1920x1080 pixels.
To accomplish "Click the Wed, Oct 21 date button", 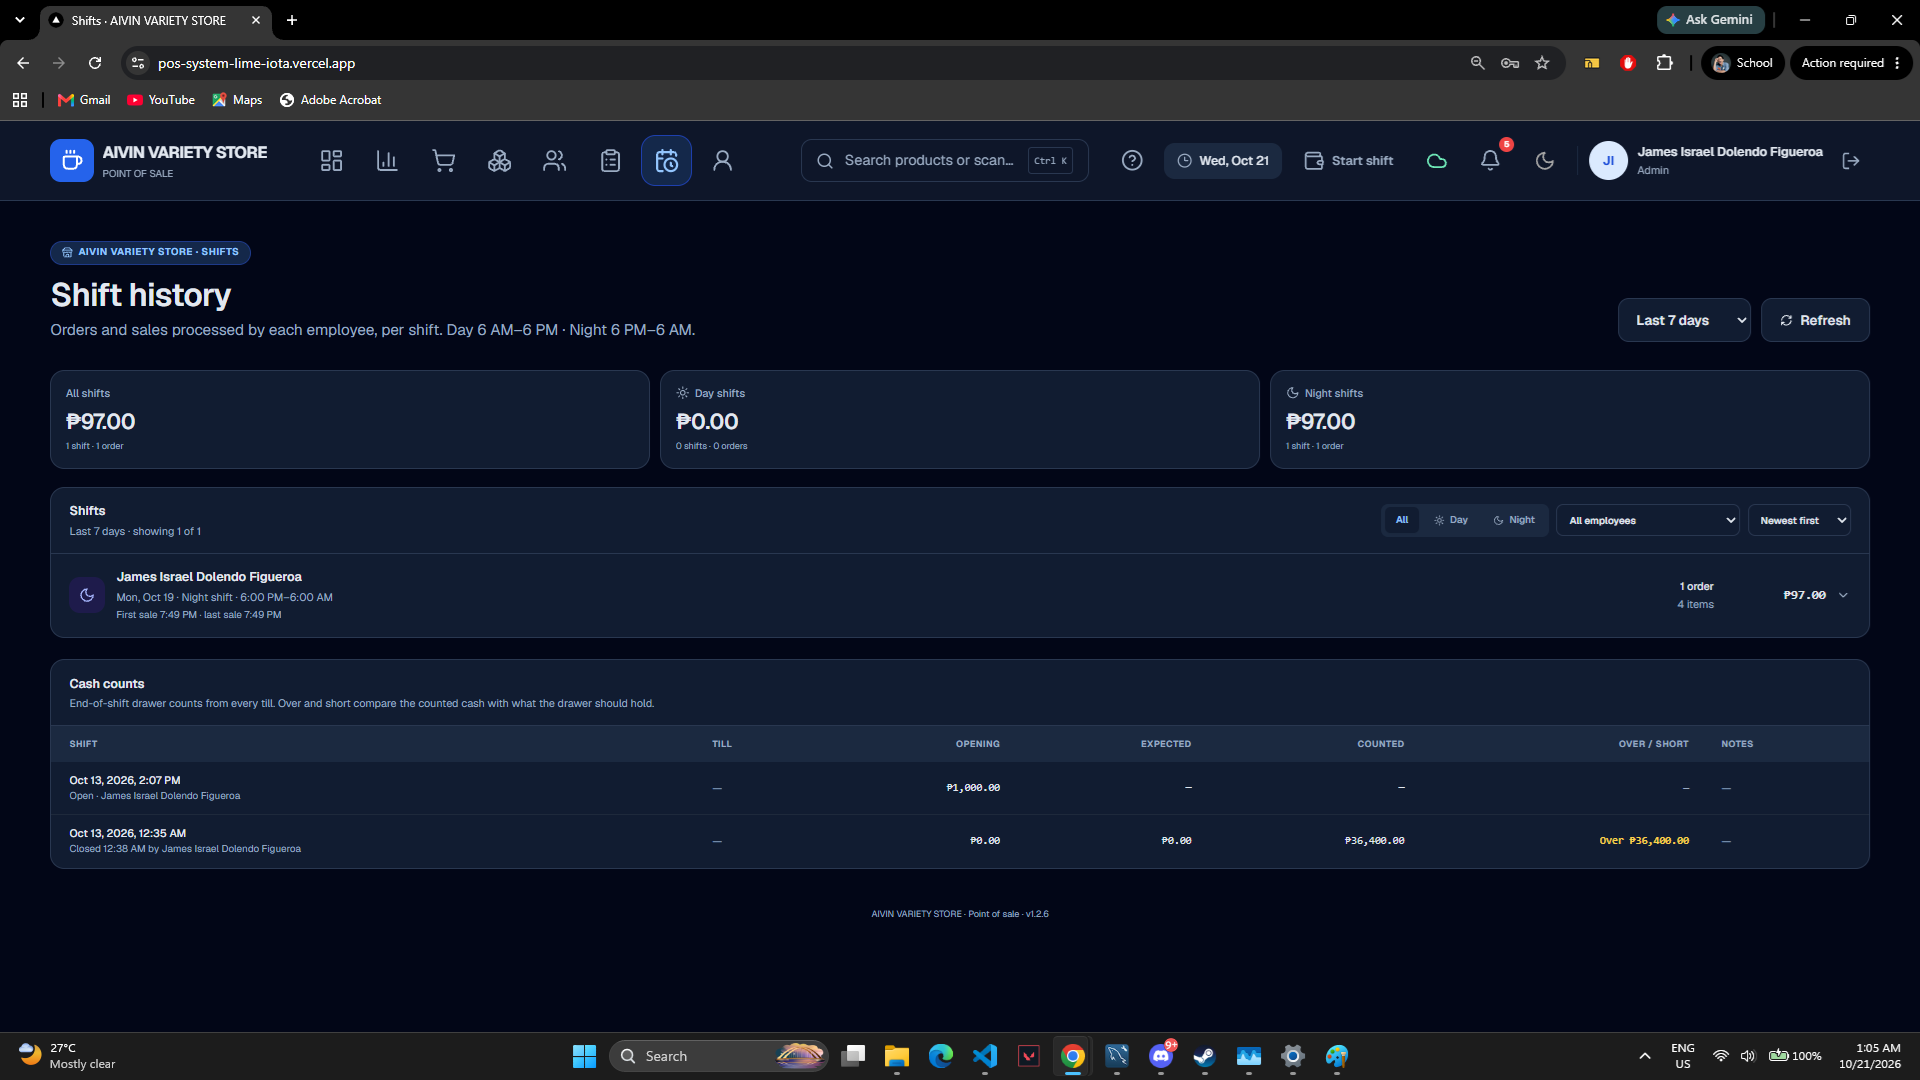I will point(1223,161).
